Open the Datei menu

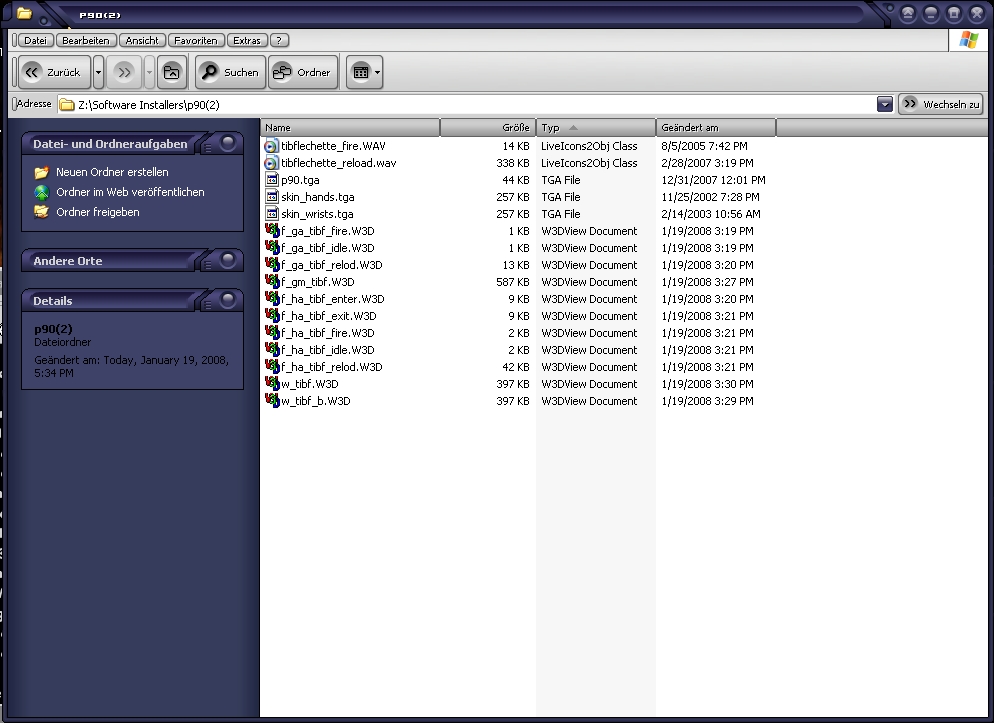pyautogui.click(x=36, y=41)
